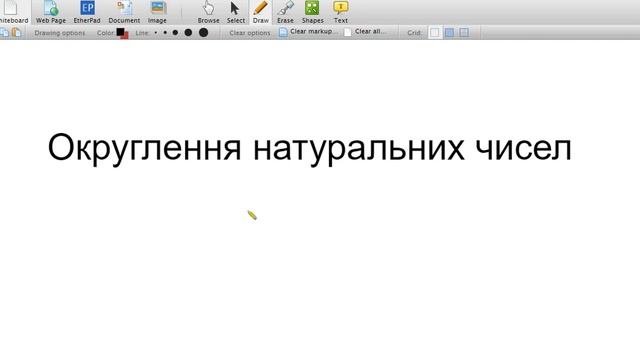Click Clear markup button
The width and height of the screenshot is (640, 360).
point(309,32)
